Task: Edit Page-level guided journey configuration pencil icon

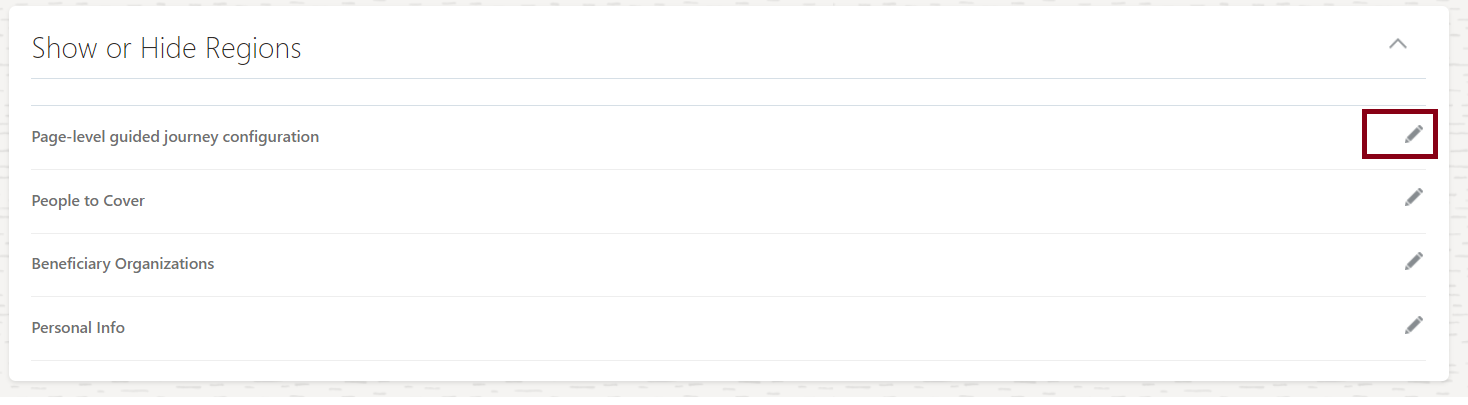Action: click(1413, 134)
